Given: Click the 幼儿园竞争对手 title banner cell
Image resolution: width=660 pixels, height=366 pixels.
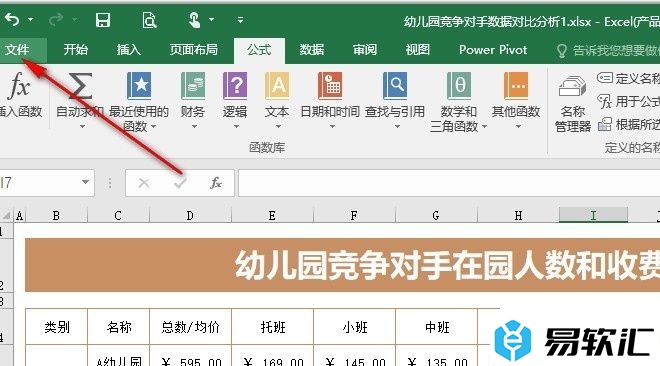Looking at the screenshot, I should 343,265.
